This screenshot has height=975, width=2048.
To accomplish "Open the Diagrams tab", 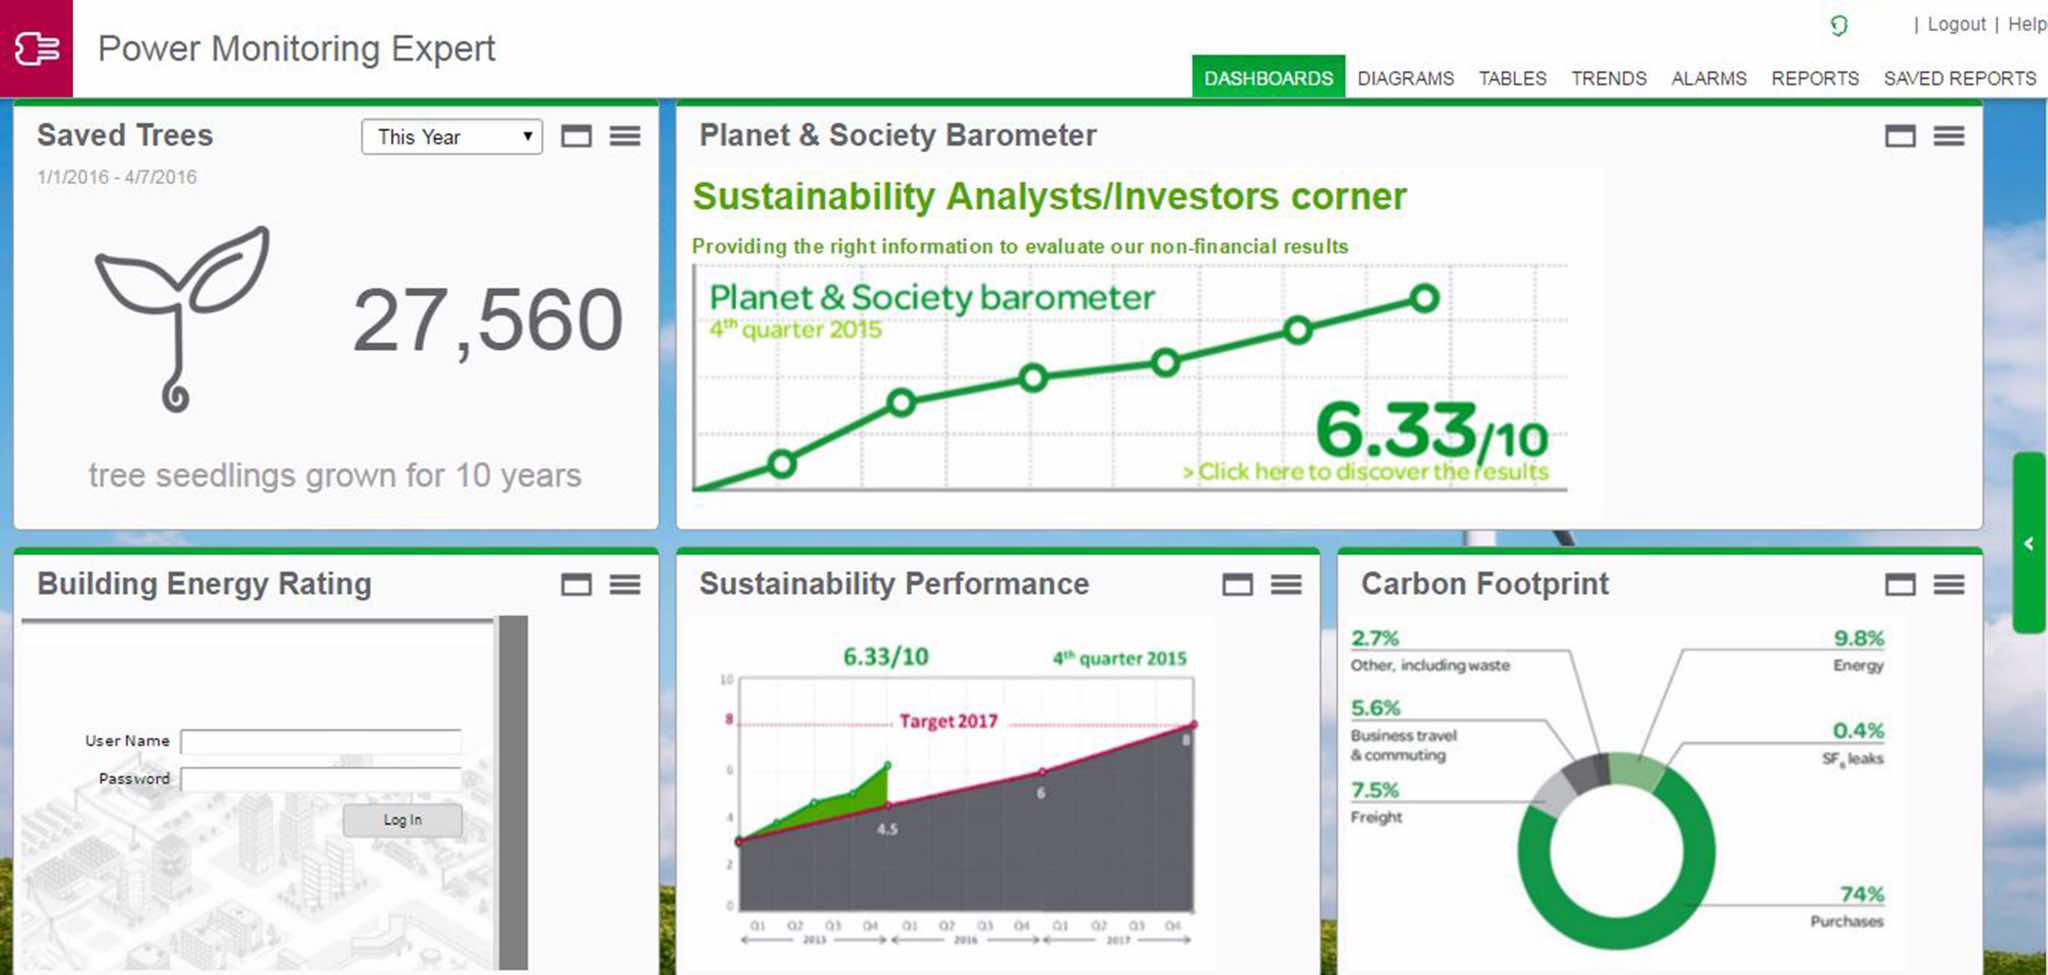I will [1405, 78].
